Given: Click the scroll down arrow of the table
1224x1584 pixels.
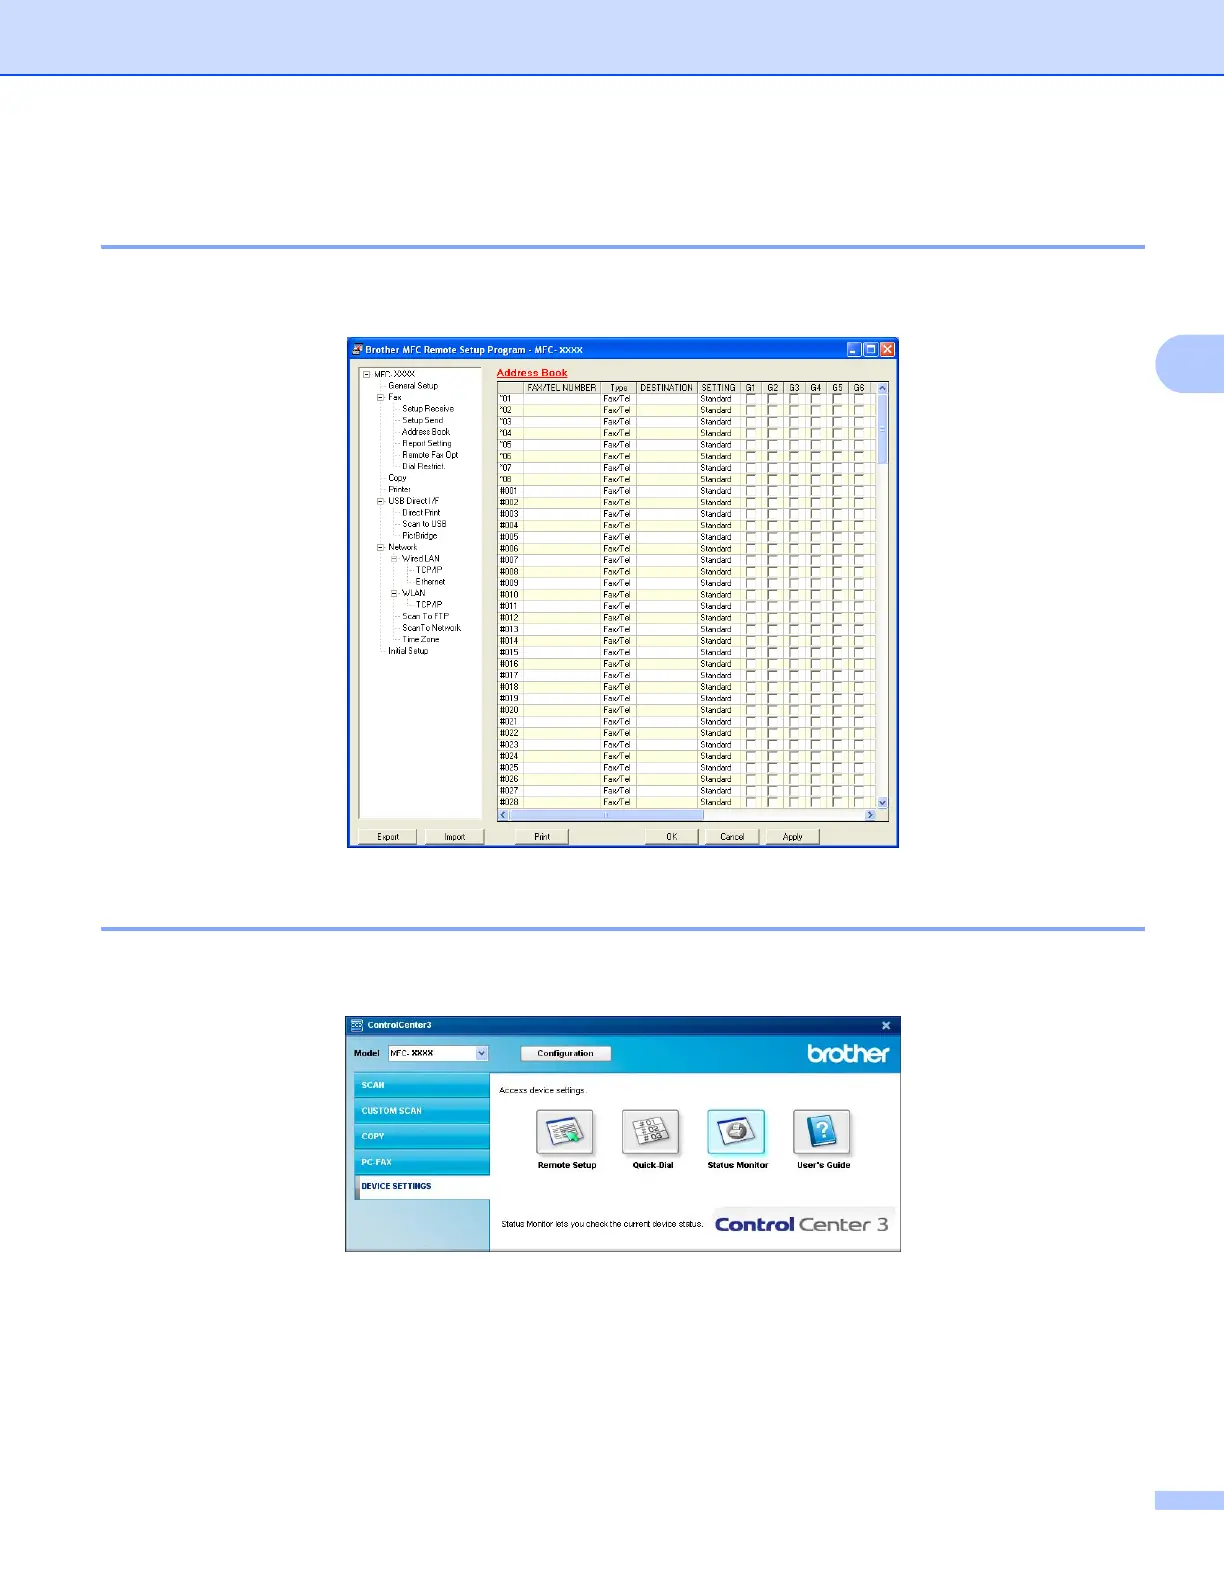Looking at the screenshot, I should pos(882,802).
